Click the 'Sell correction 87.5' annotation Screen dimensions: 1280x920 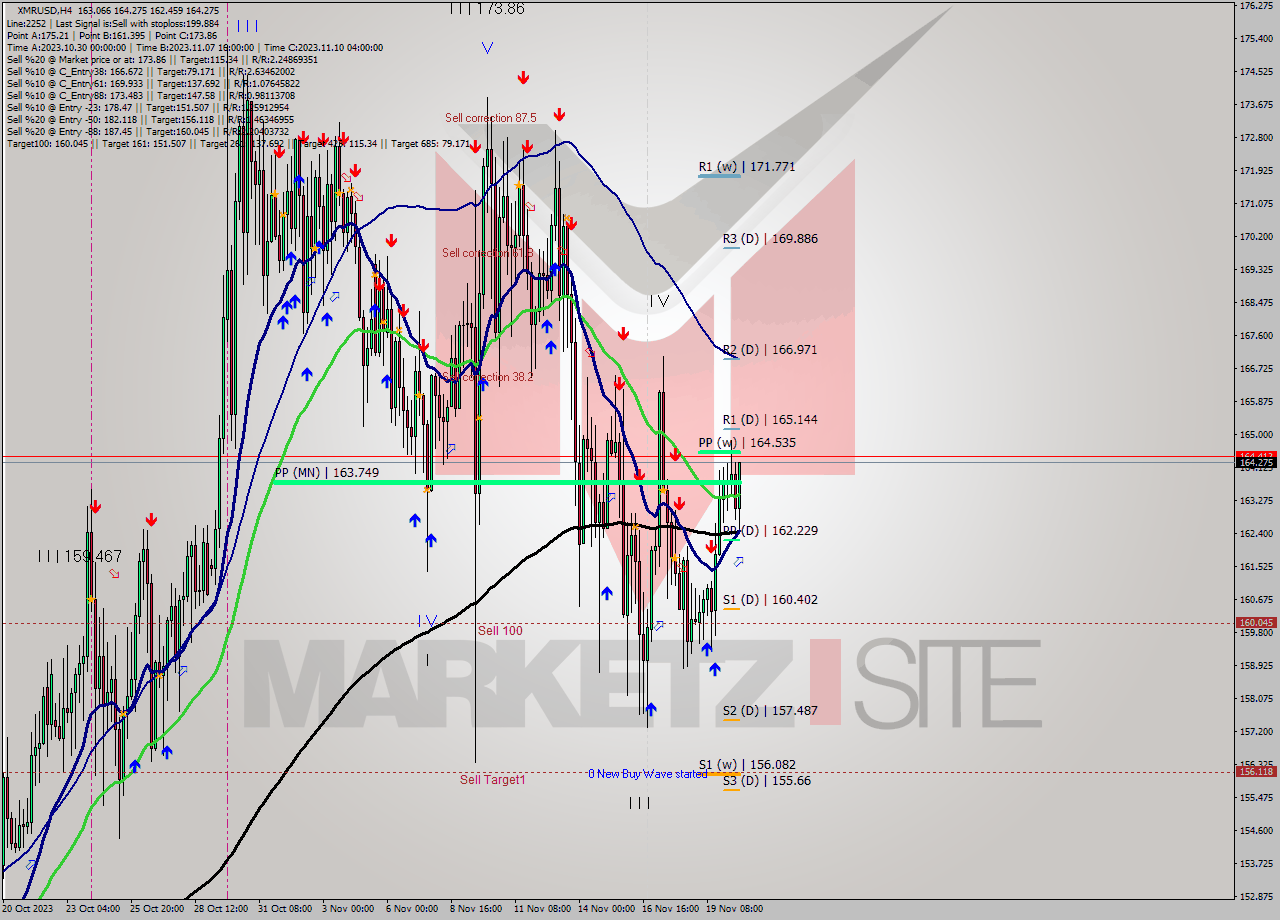click(x=491, y=118)
